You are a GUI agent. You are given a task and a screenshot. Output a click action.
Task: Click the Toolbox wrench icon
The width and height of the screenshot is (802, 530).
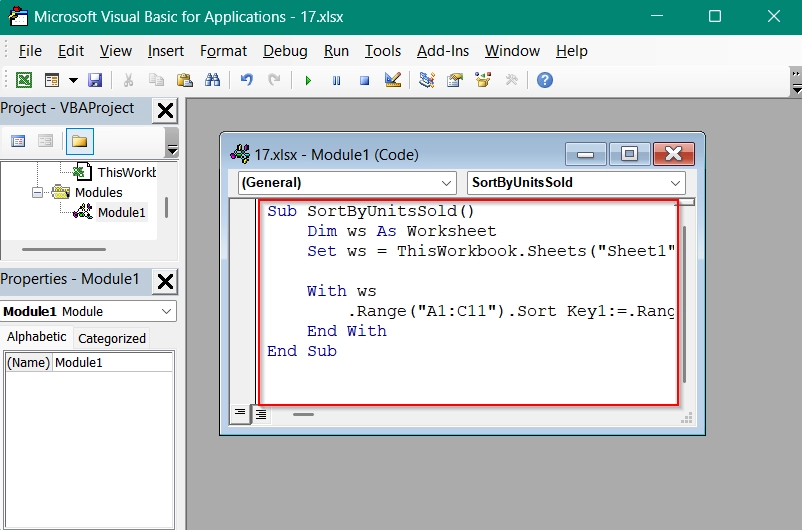point(511,80)
